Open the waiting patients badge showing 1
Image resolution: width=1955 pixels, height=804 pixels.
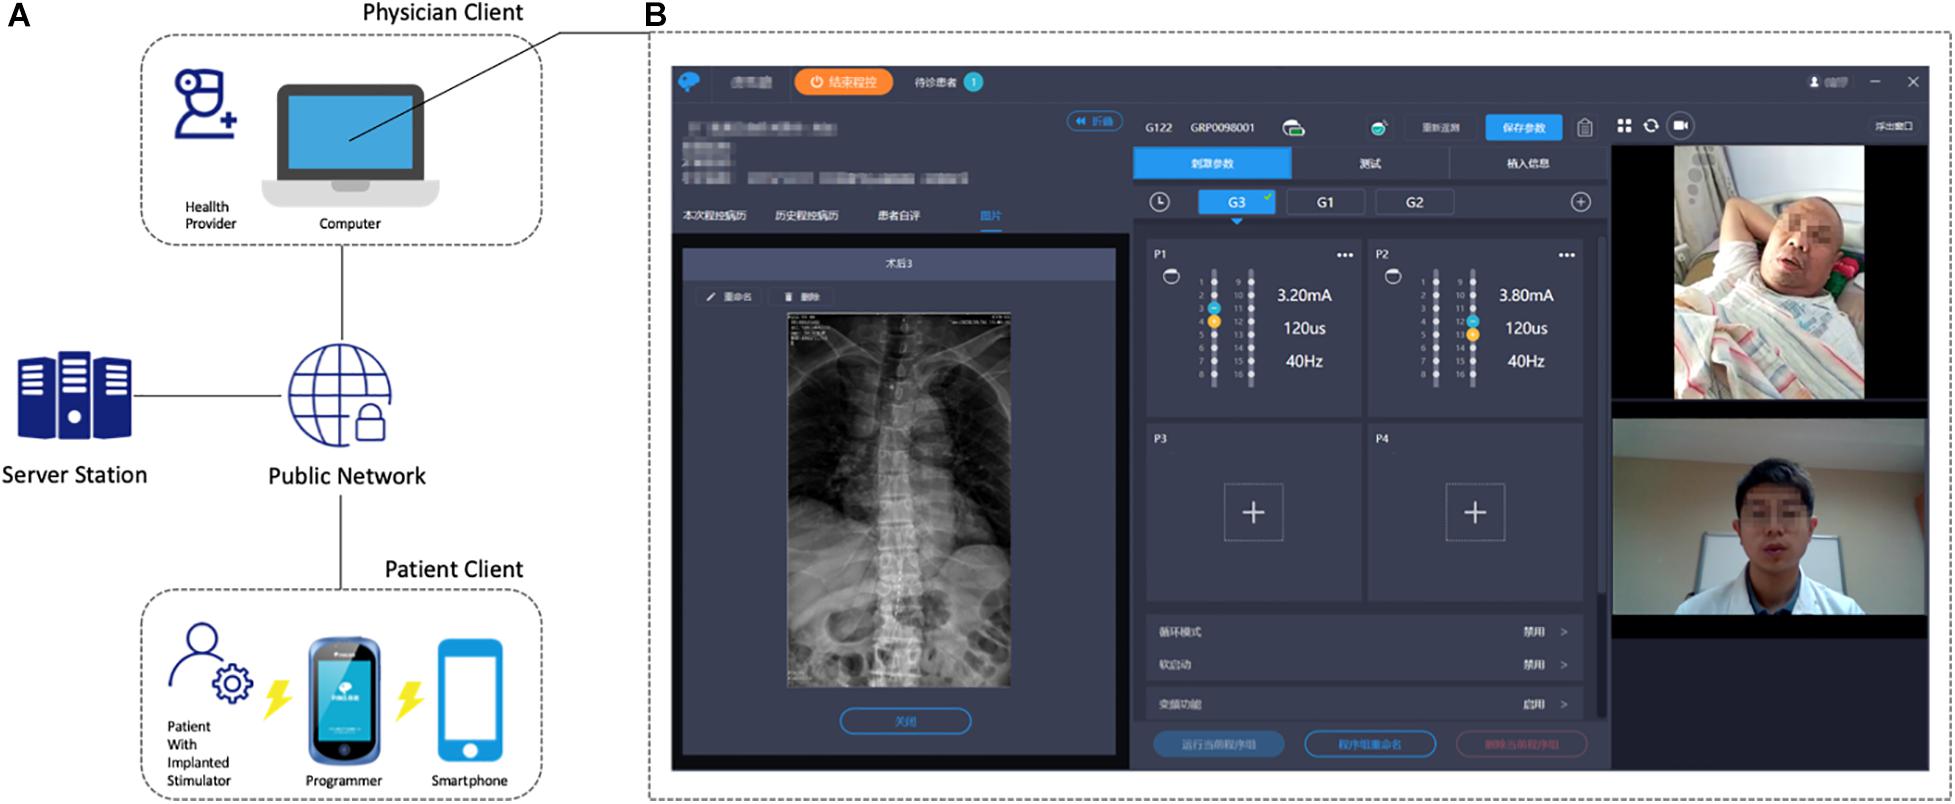click(x=974, y=82)
